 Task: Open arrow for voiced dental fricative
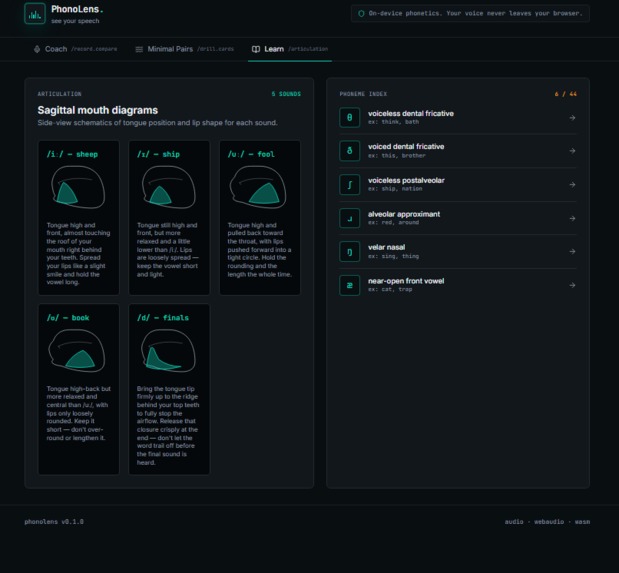pyautogui.click(x=572, y=151)
